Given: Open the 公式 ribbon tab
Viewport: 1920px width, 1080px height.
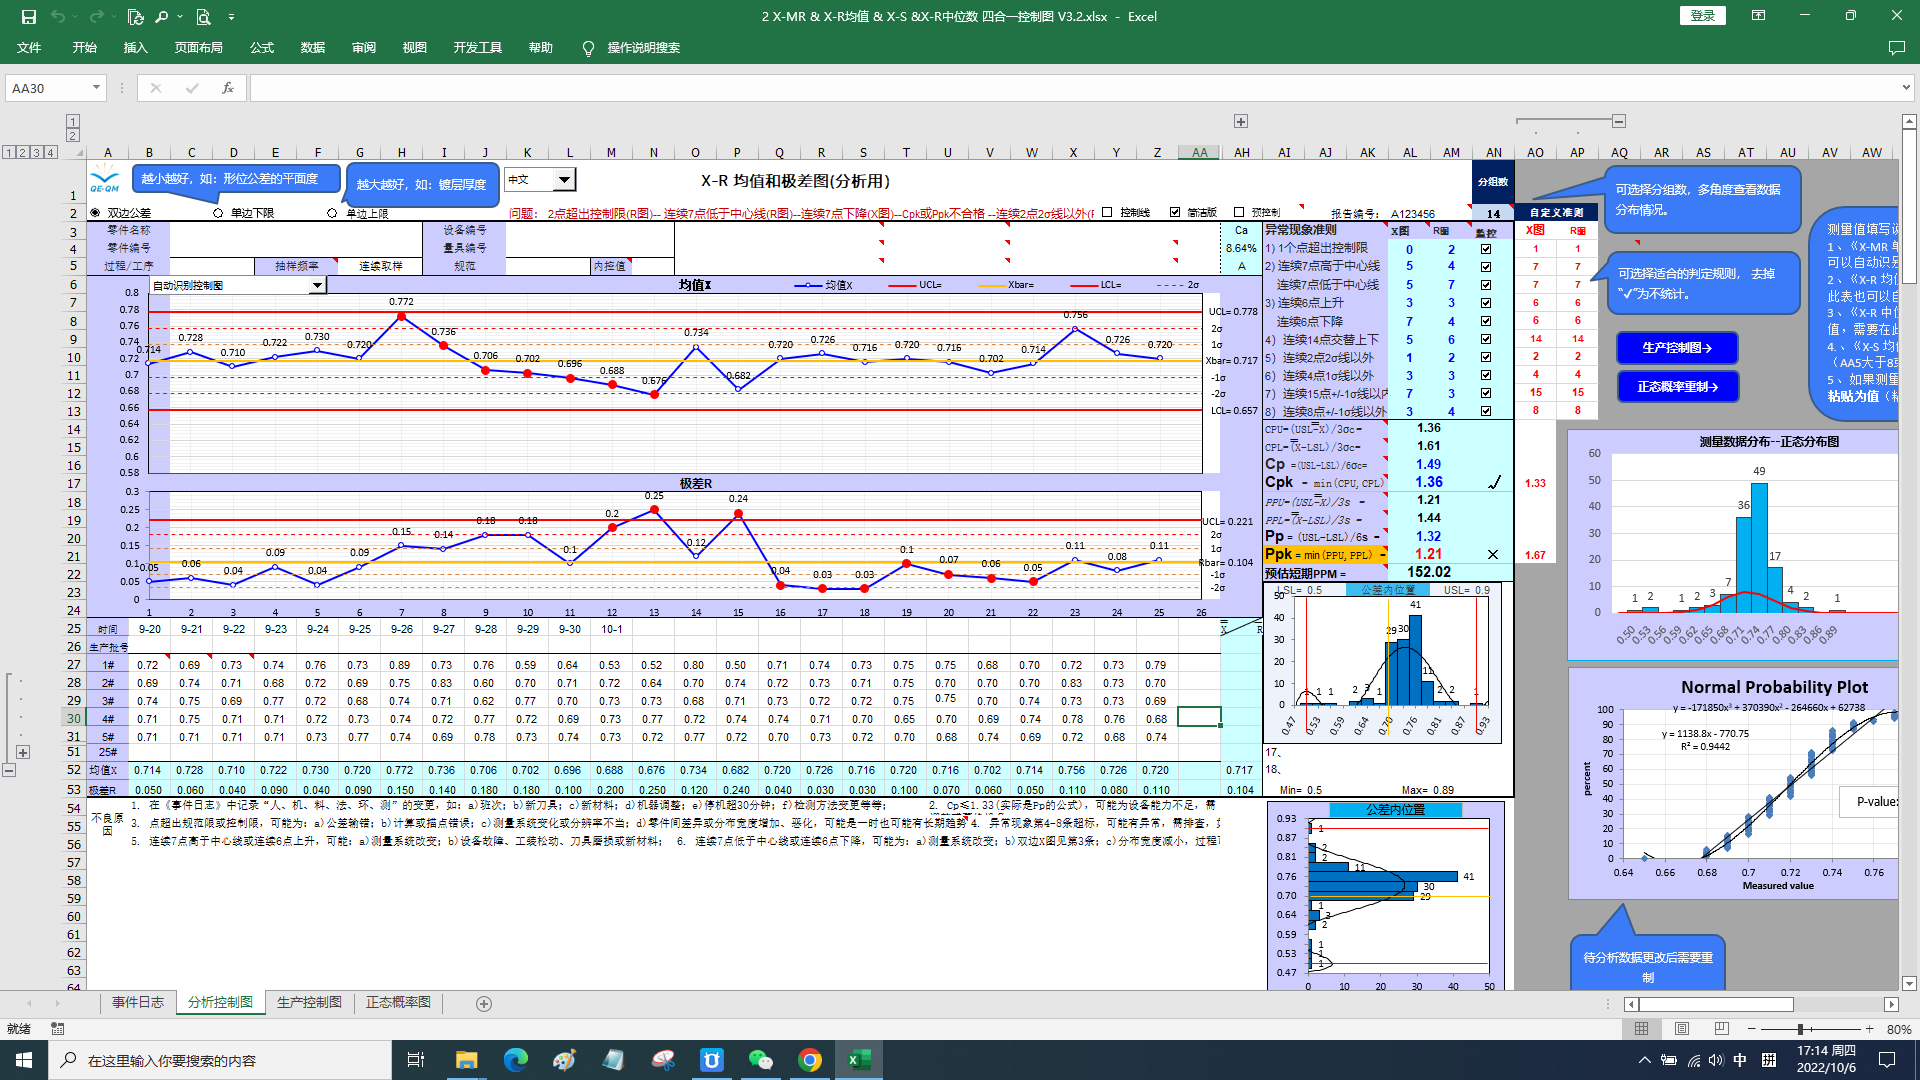Looking at the screenshot, I should click(262, 48).
